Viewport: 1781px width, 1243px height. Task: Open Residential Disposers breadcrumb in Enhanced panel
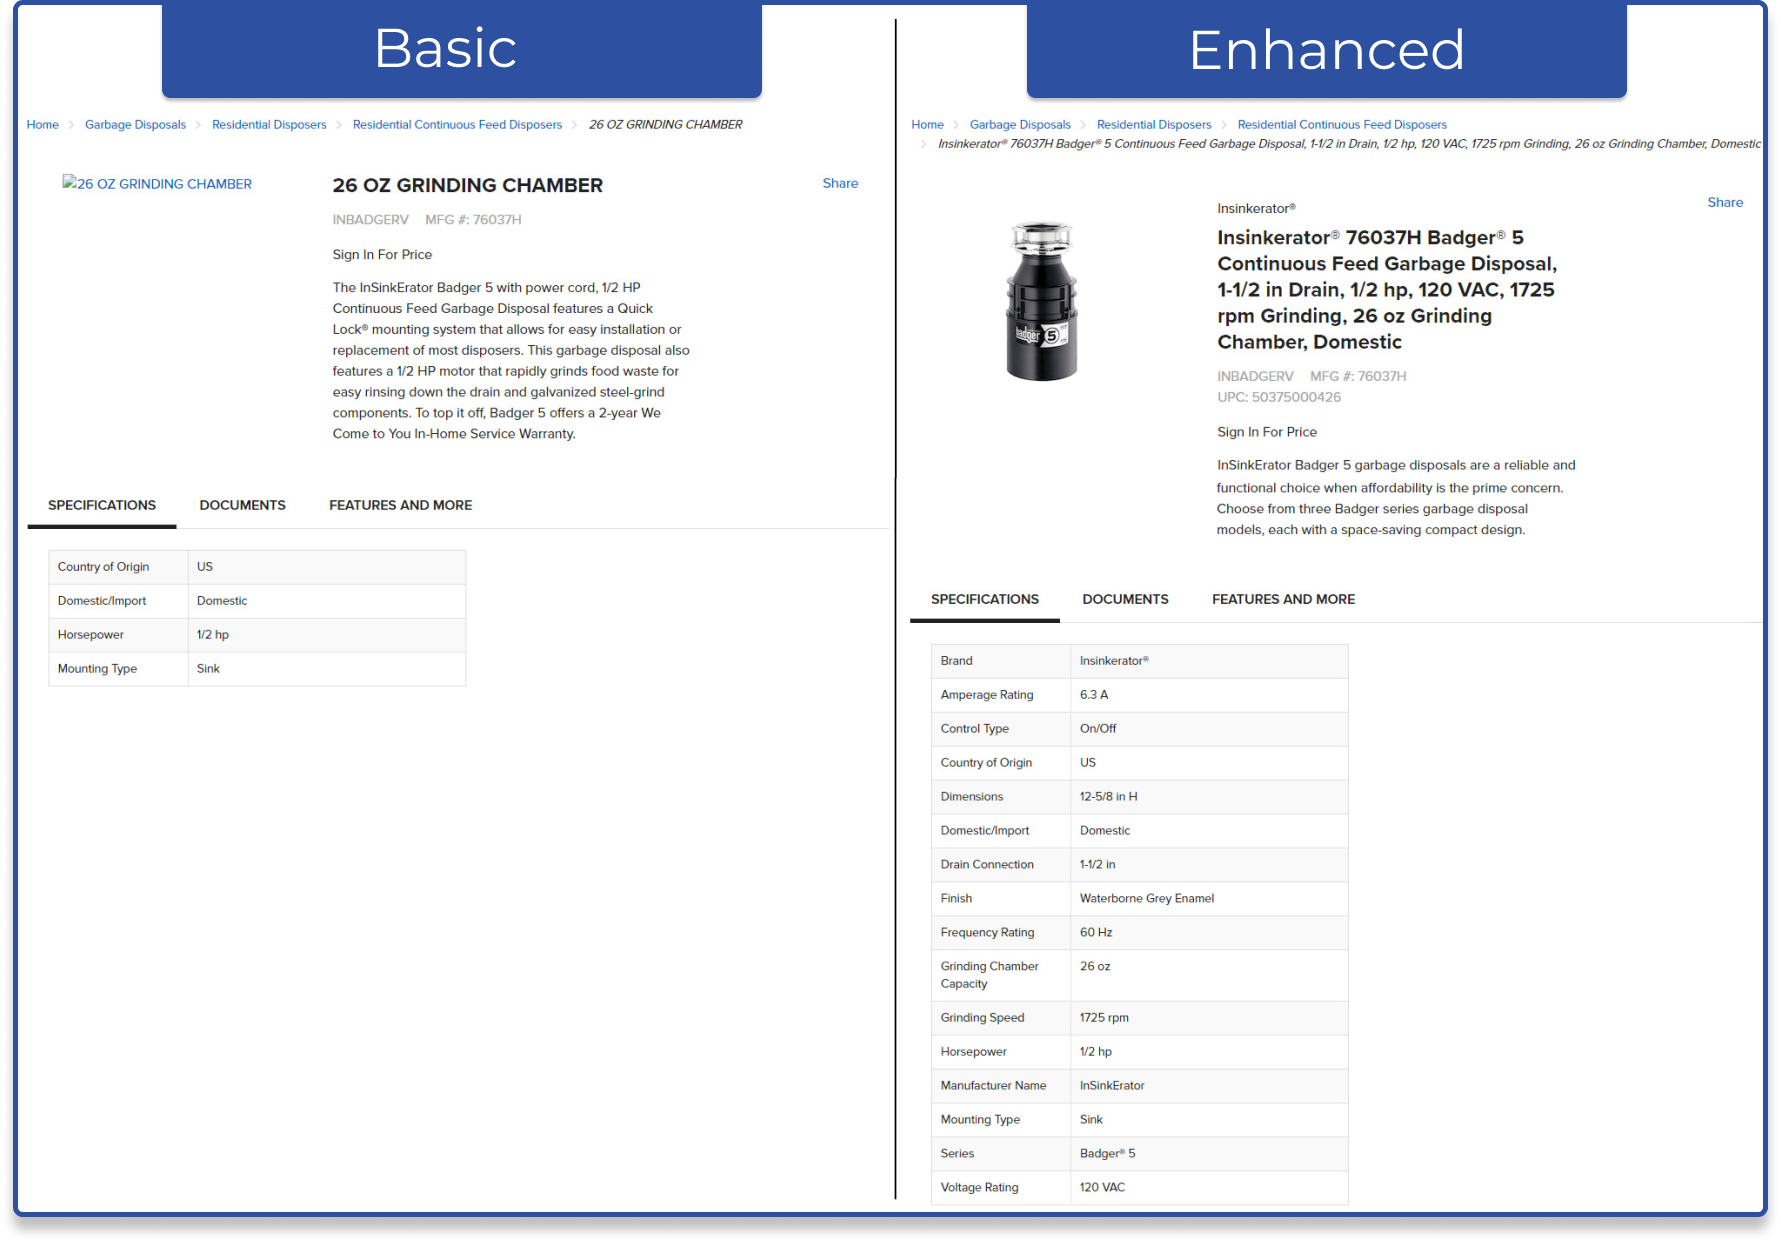(x=1154, y=125)
